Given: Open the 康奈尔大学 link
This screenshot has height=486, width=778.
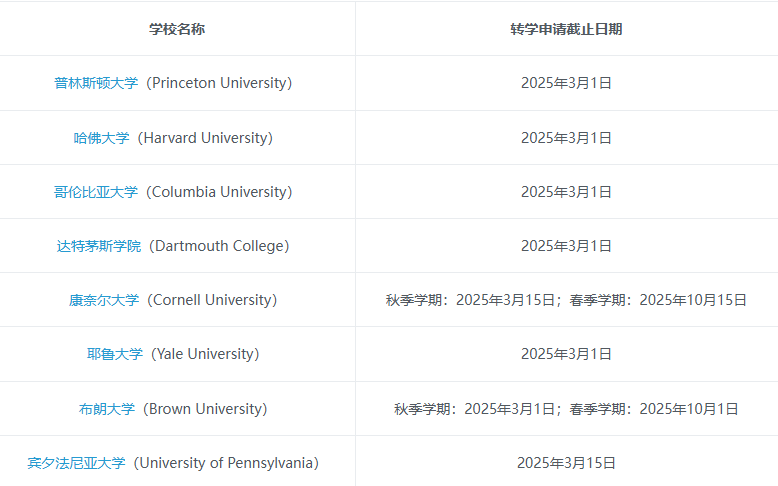Looking at the screenshot, I should 104,300.
